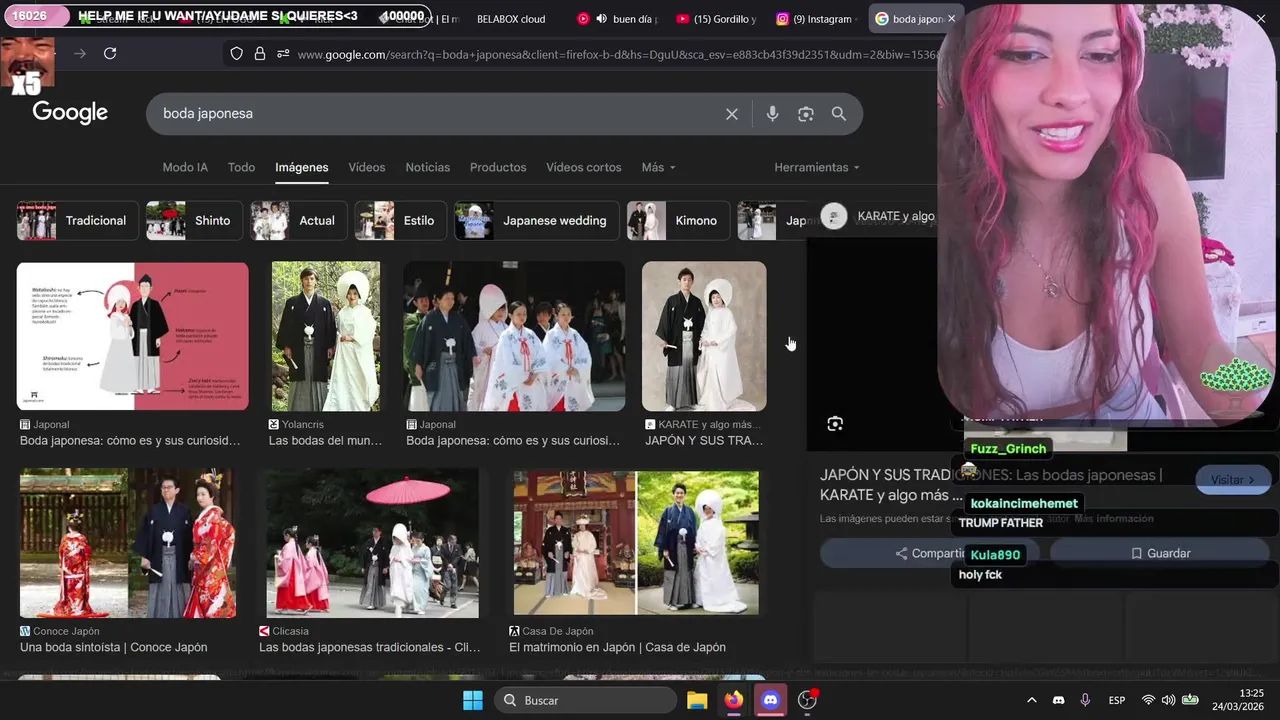1280x720 pixels.
Task: Switch to the Instagram browser tab
Action: (815, 19)
